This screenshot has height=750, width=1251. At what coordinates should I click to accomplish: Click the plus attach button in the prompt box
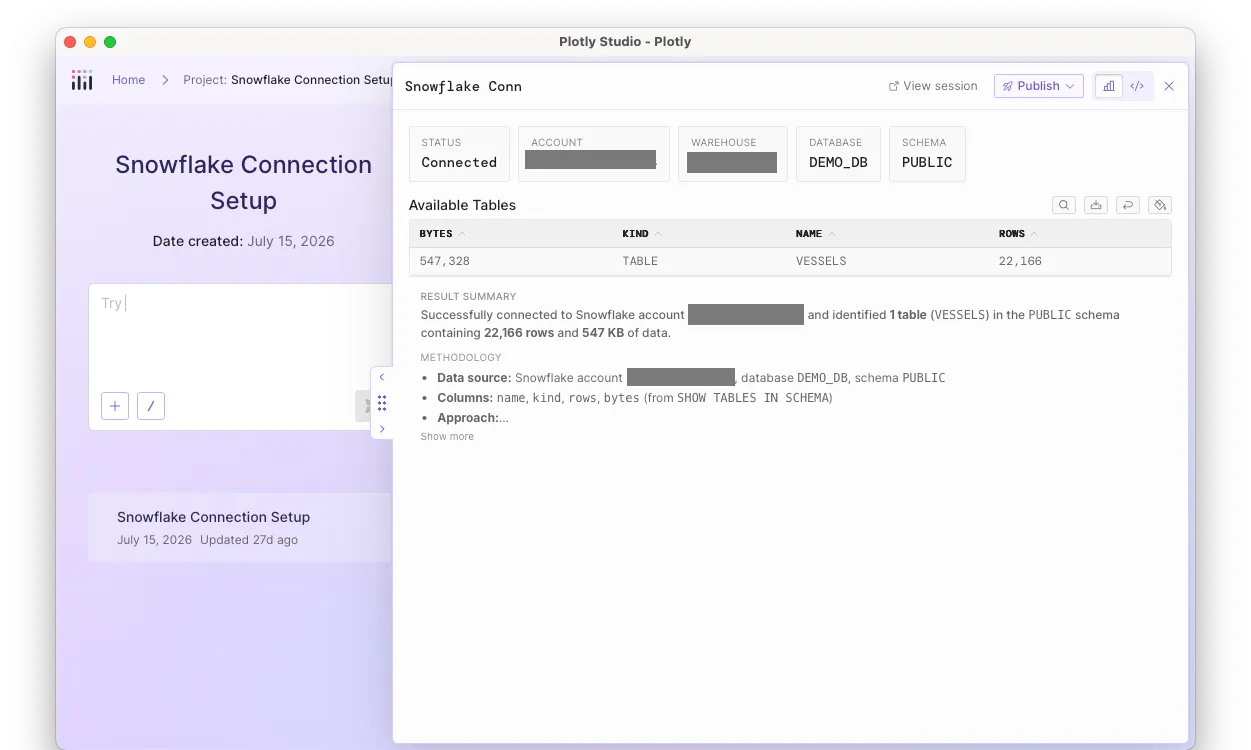pyautogui.click(x=115, y=406)
